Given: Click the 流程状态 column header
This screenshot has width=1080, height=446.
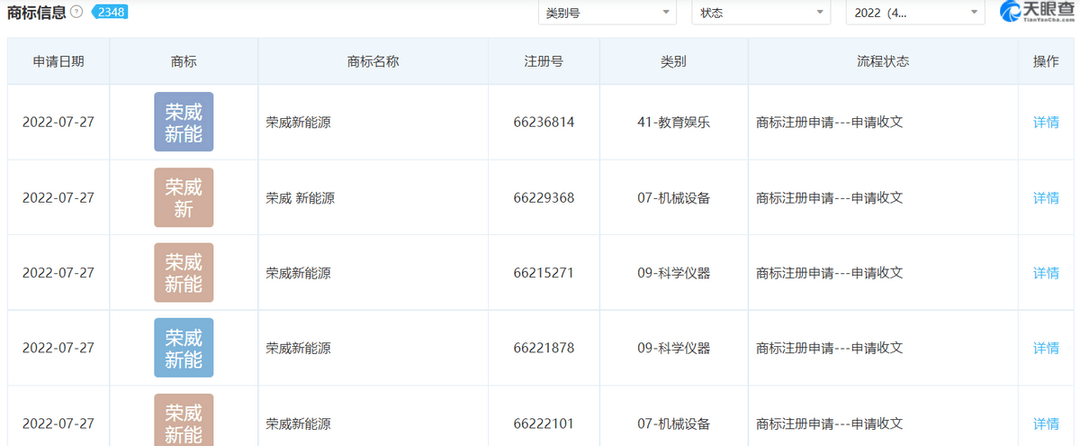Looking at the screenshot, I should pyautogui.click(x=883, y=61).
